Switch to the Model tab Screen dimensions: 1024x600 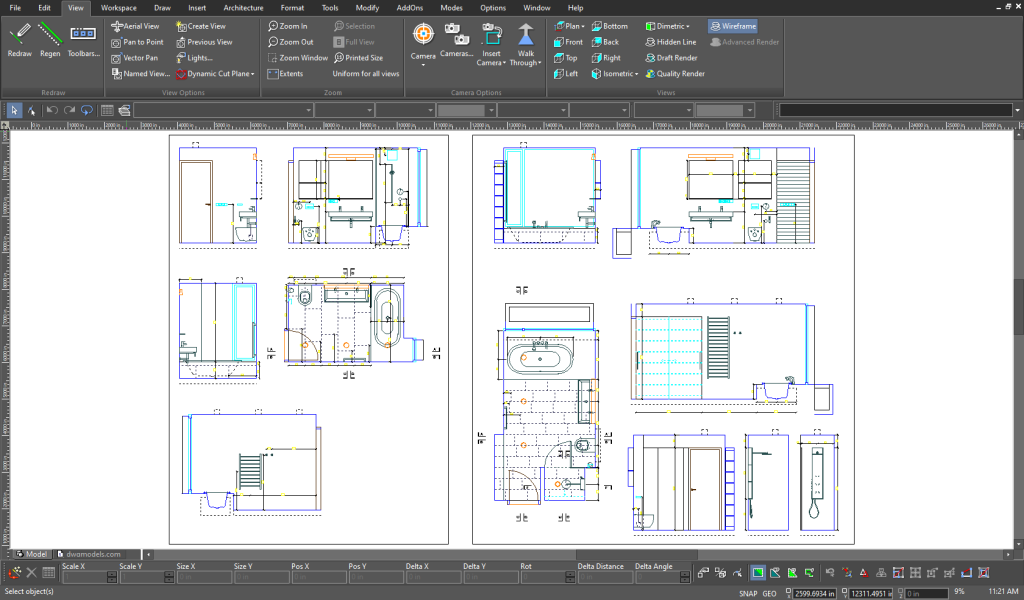click(x=31, y=554)
